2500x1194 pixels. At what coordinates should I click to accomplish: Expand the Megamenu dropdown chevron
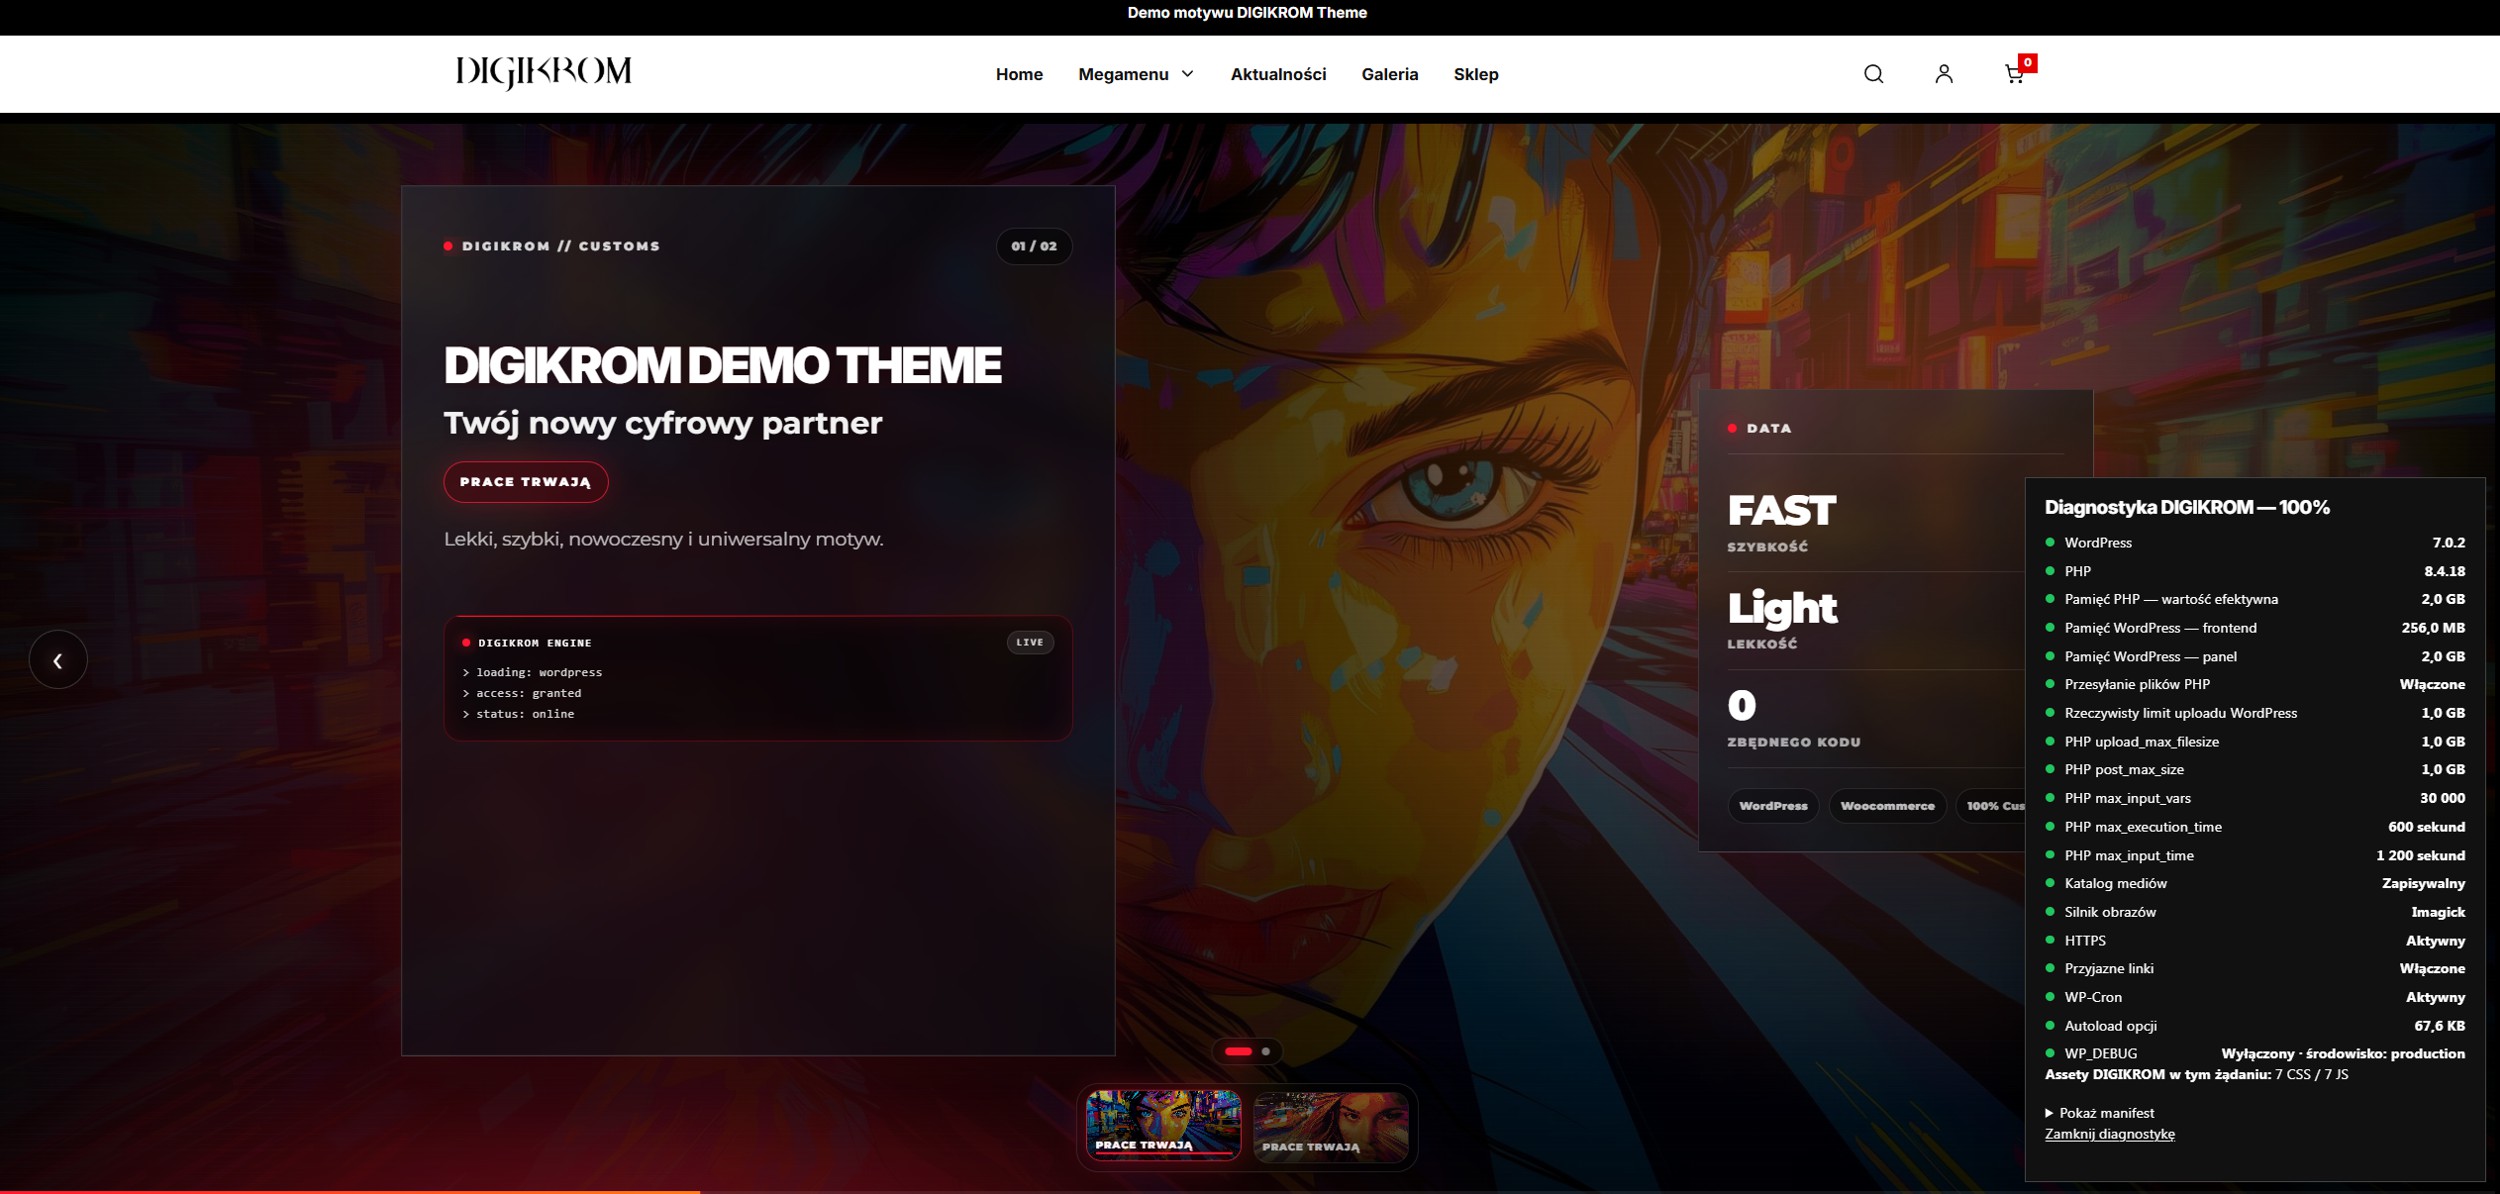point(1188,74)
